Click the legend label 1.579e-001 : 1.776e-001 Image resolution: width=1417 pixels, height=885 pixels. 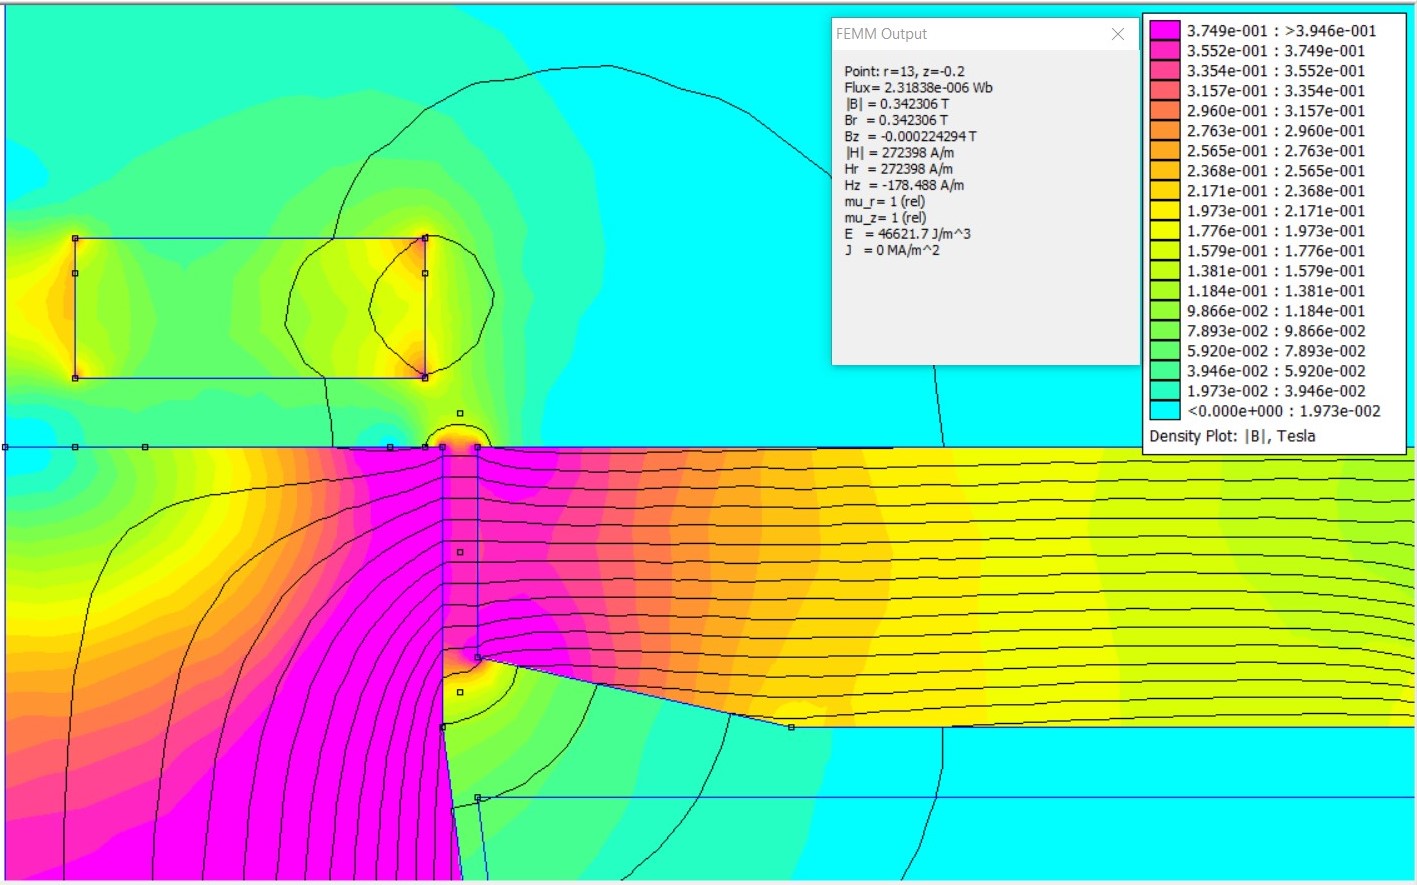[1276, 251]
